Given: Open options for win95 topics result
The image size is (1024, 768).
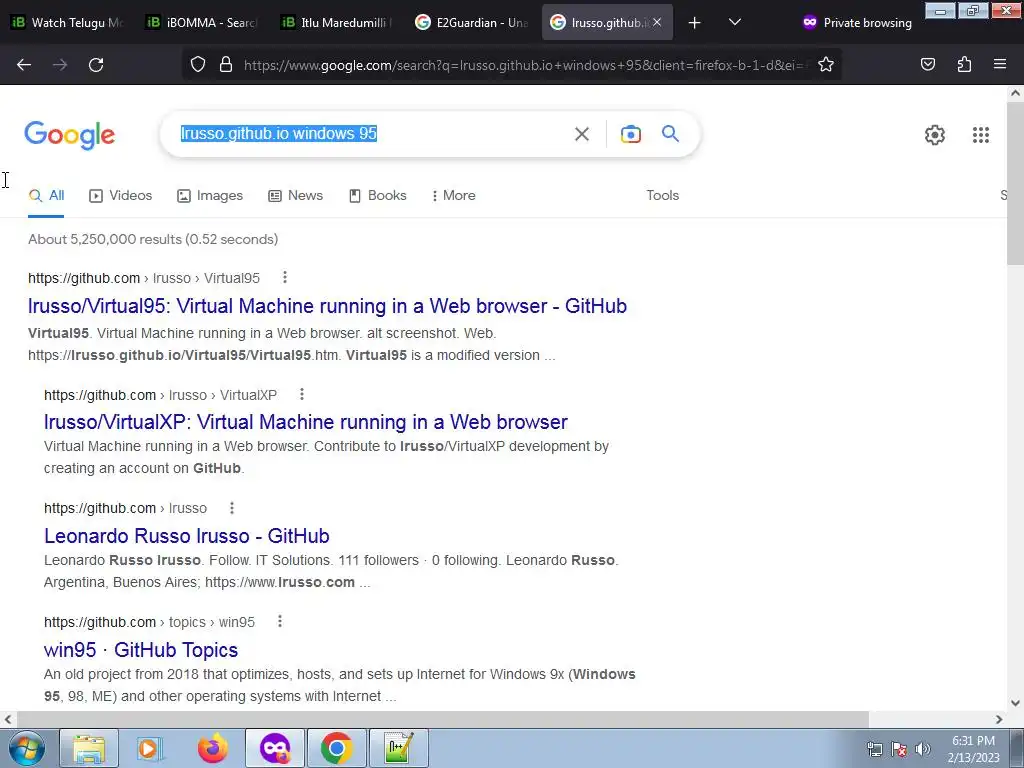Looking at the screenshot, I should 280,621.
